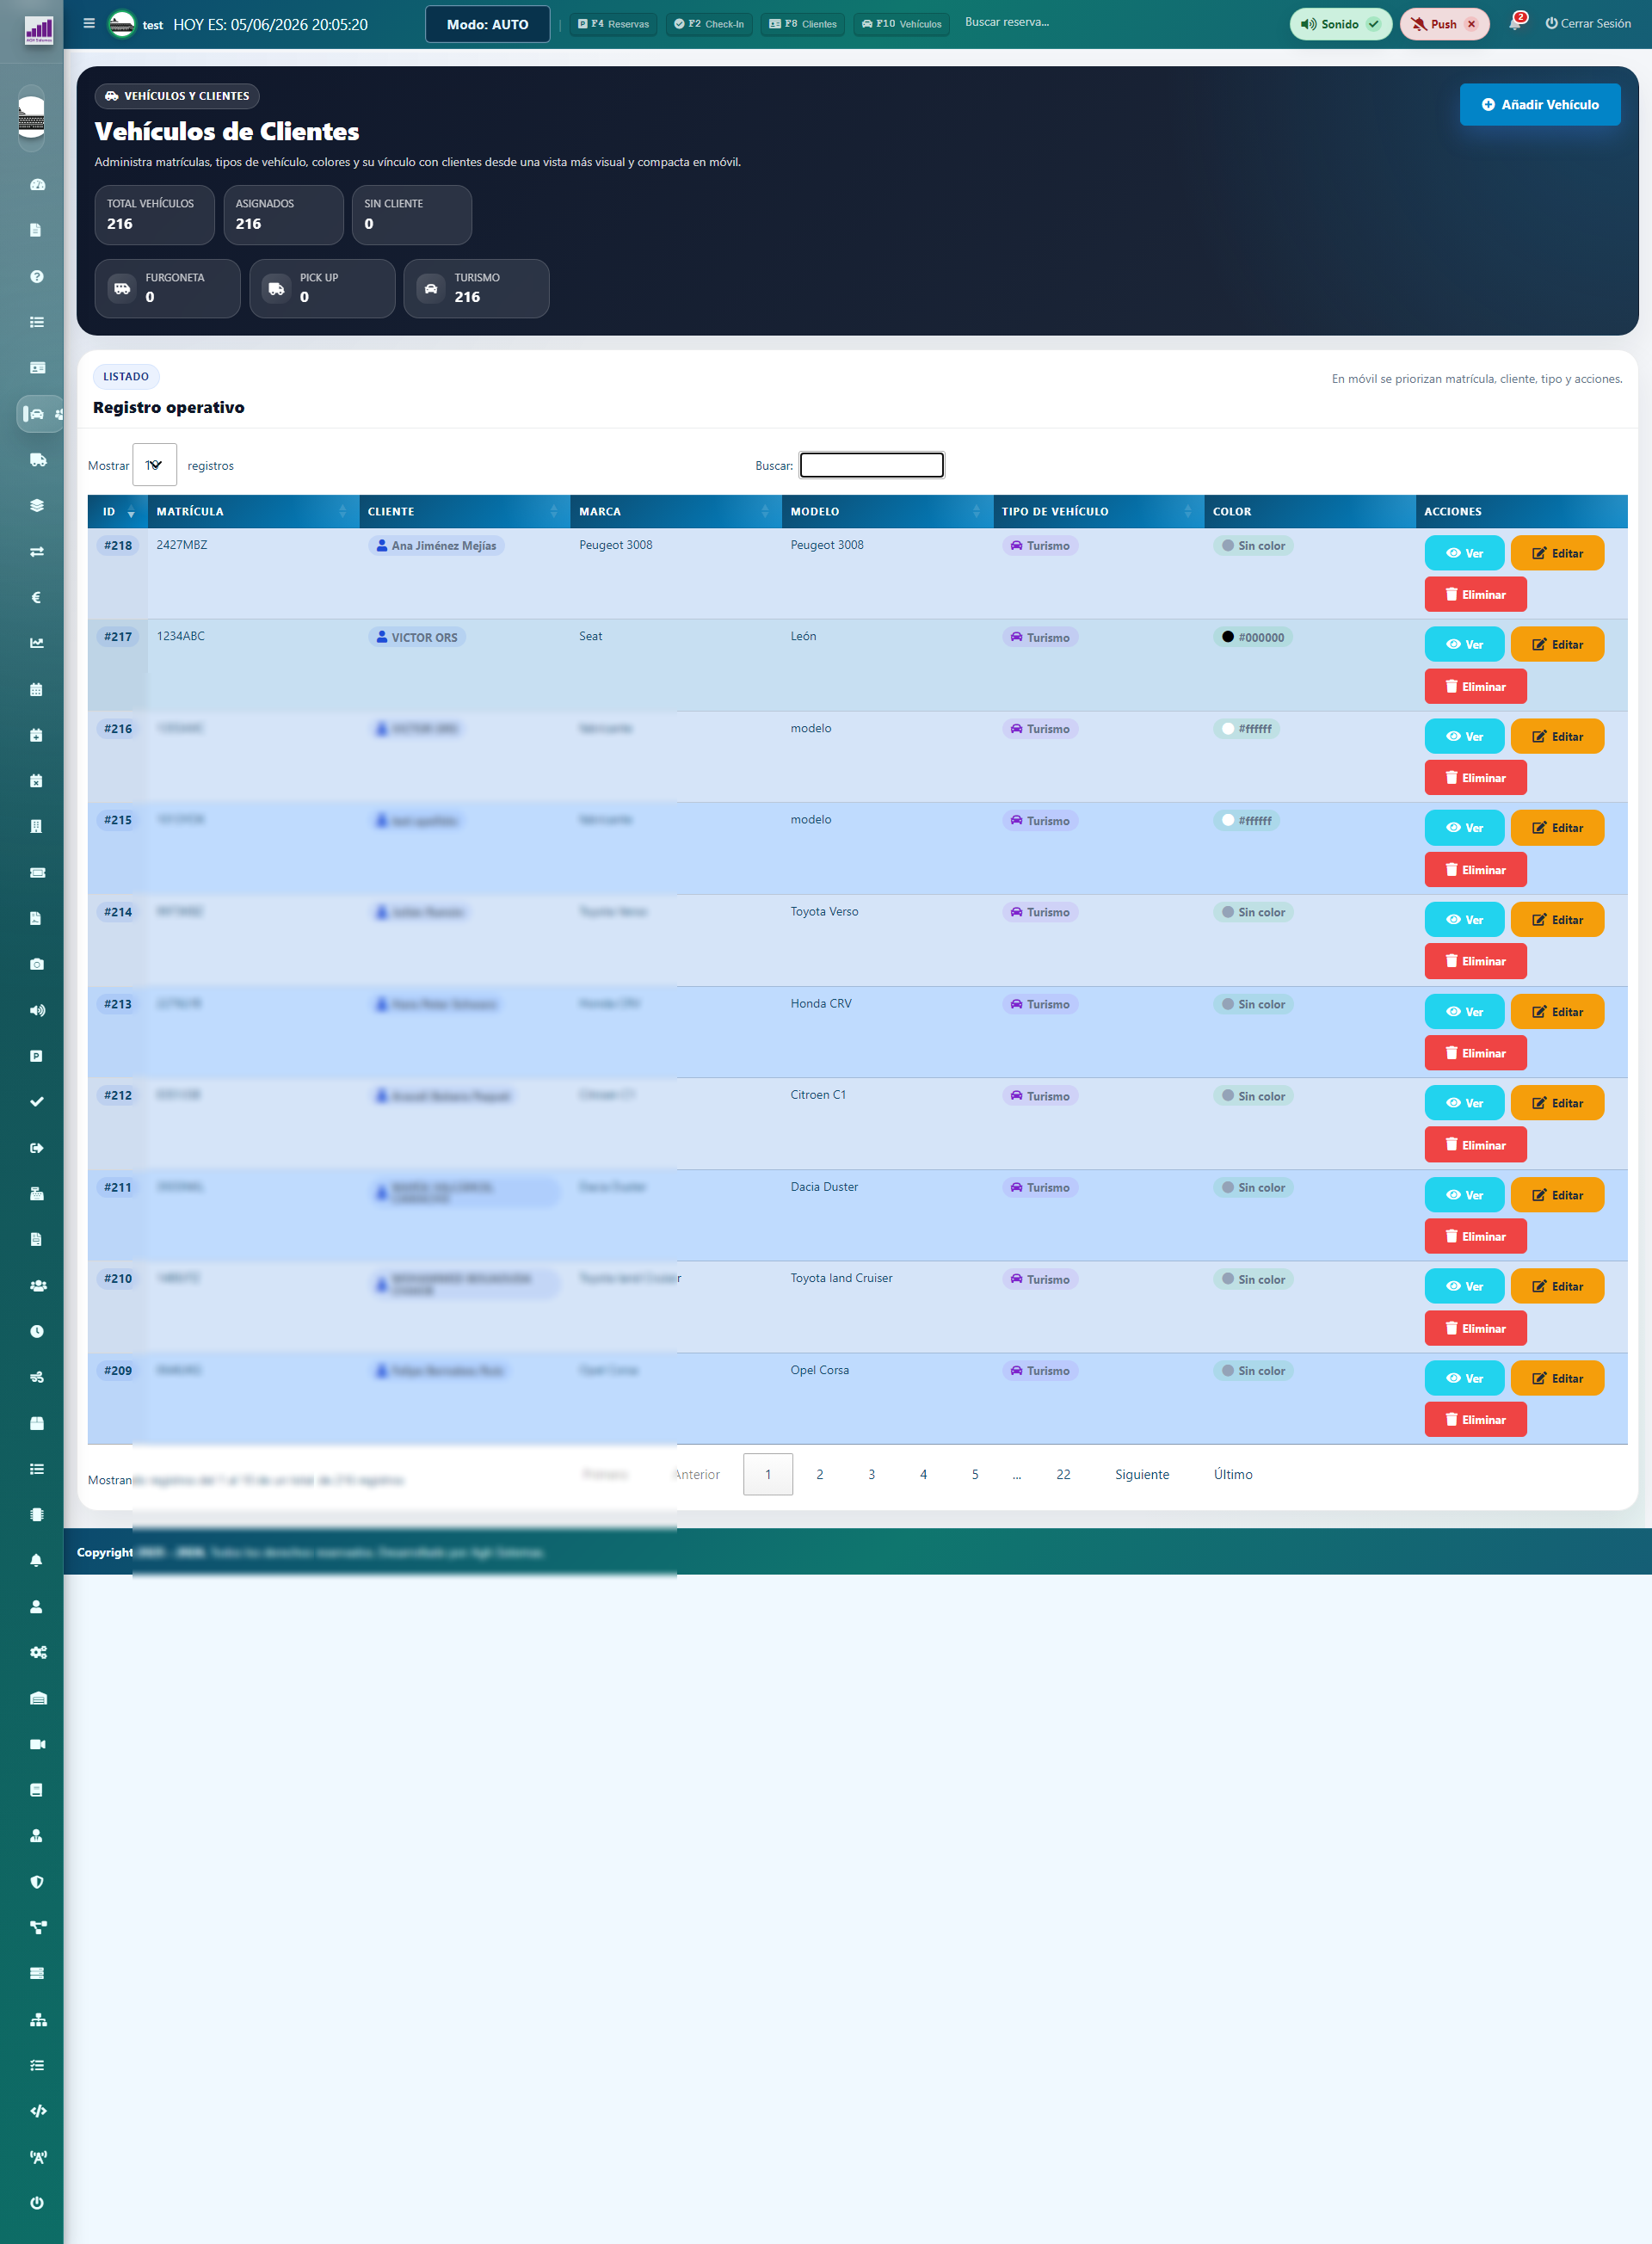Open F10 Vehículos shortcut
1652x2244 pixels.
pos(902,24)
